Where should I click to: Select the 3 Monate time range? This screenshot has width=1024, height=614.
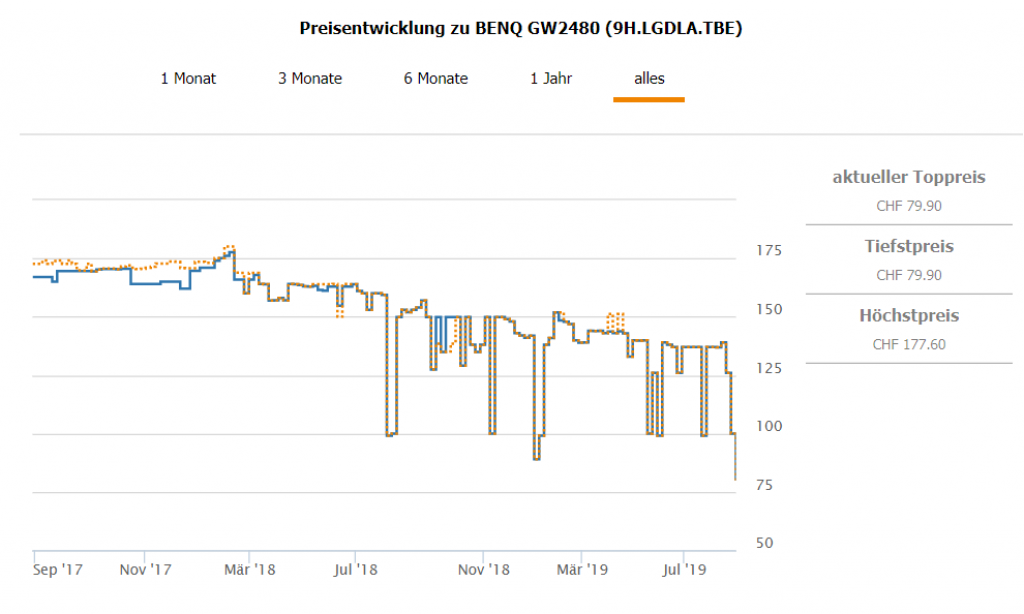coord(310,78)
